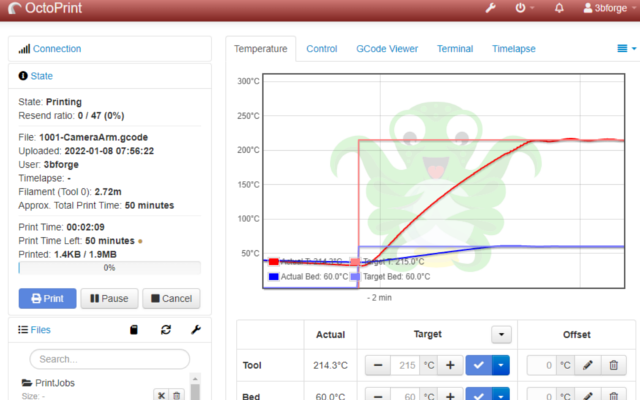This screenshot has height=400, width=640.
Task: Toggle Actual Bed legend swatch
Action: click(x=273, y=277)
